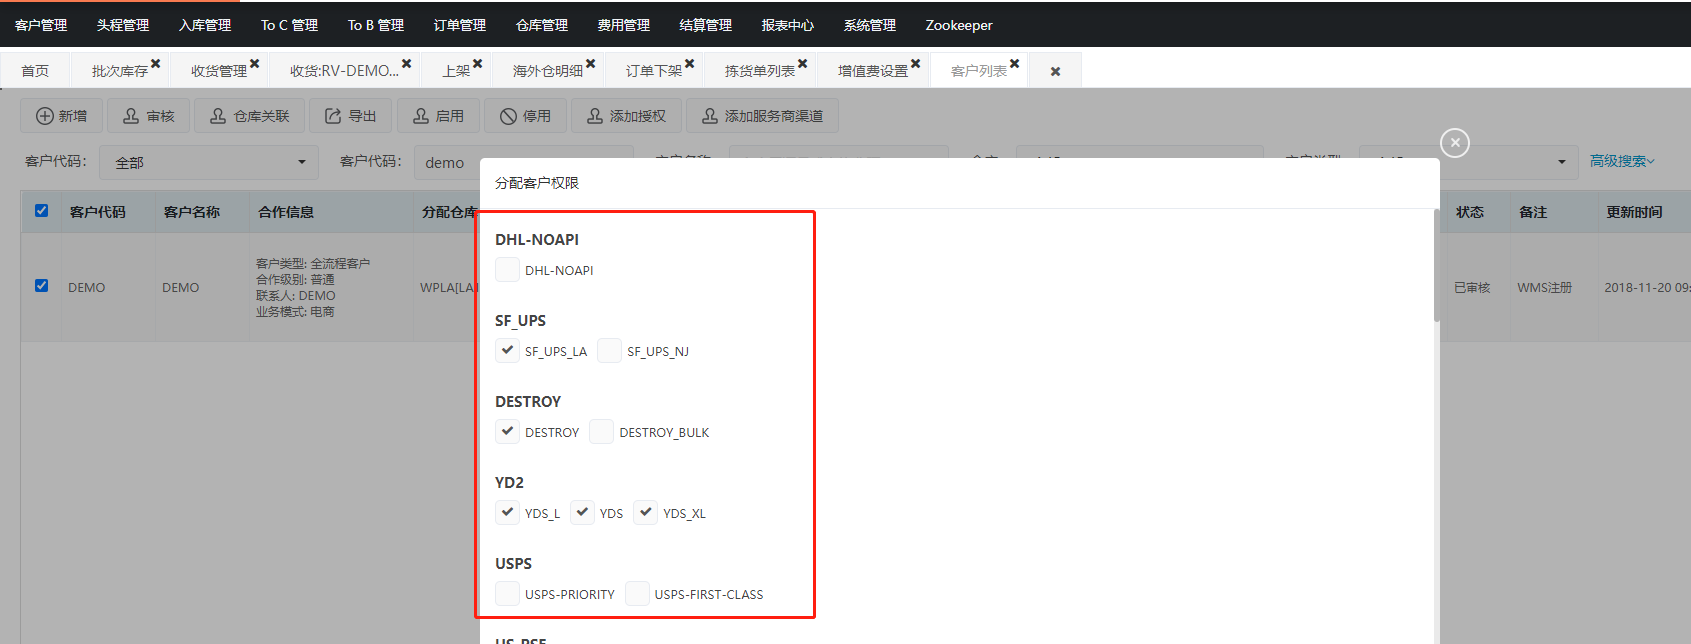Click the 客户代码 input containing demo
Viewport: 1691px width, 644px height.
(x=524, y=162)
